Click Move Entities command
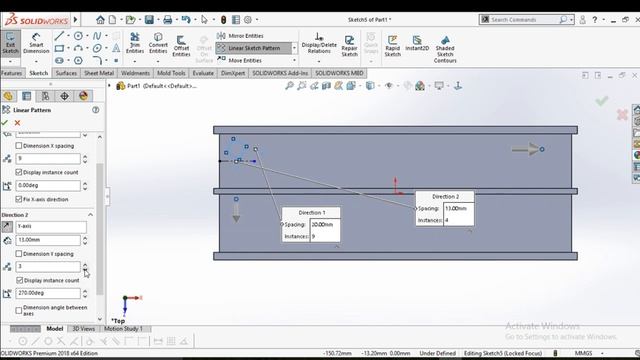Screen dimensions: 640x360 (240, 60)
